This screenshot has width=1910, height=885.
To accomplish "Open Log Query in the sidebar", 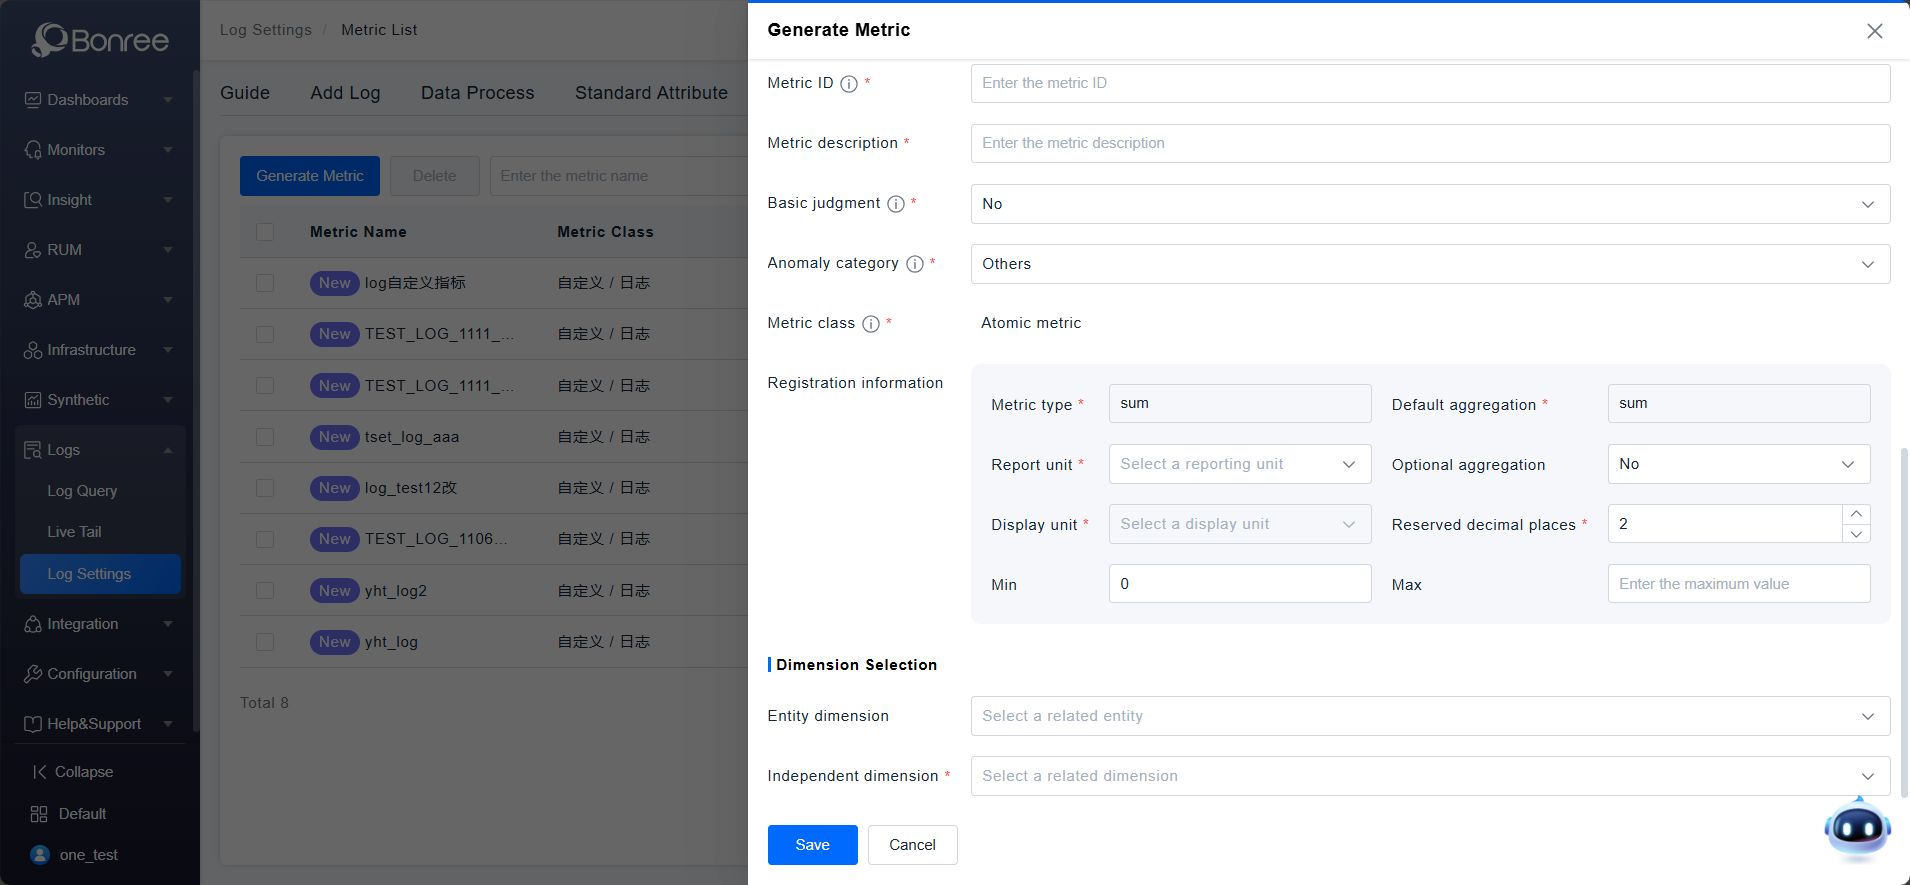I will (82, 491).
